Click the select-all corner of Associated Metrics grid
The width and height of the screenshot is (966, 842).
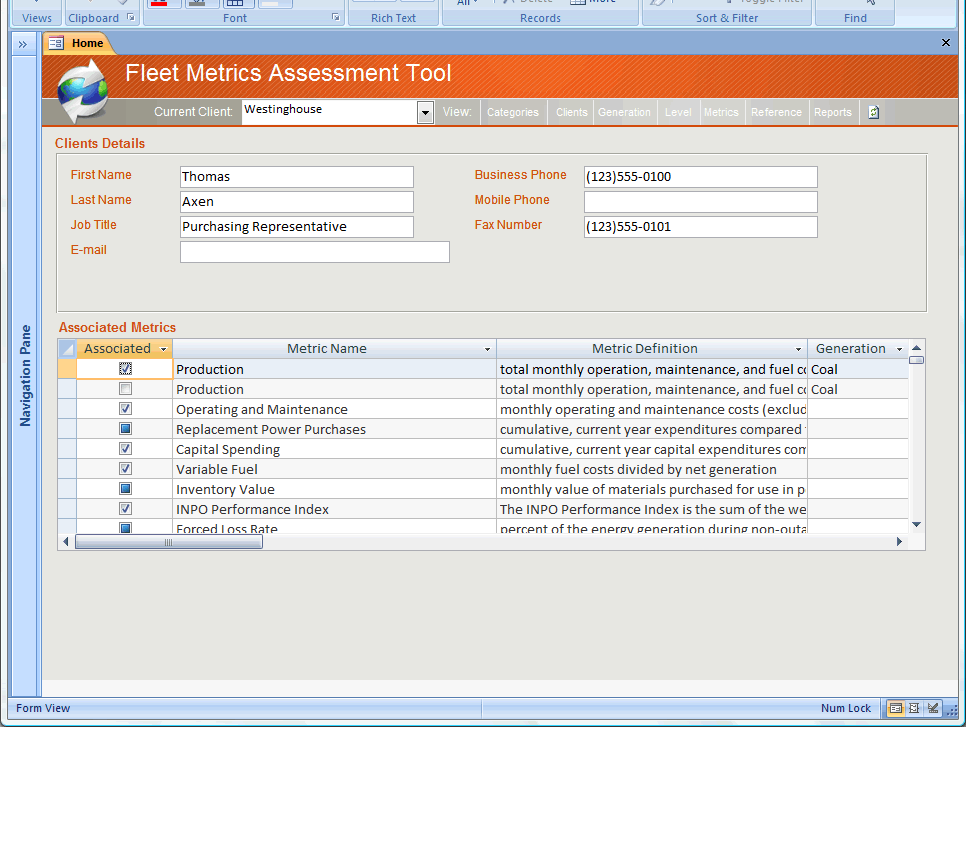point(67,349)
